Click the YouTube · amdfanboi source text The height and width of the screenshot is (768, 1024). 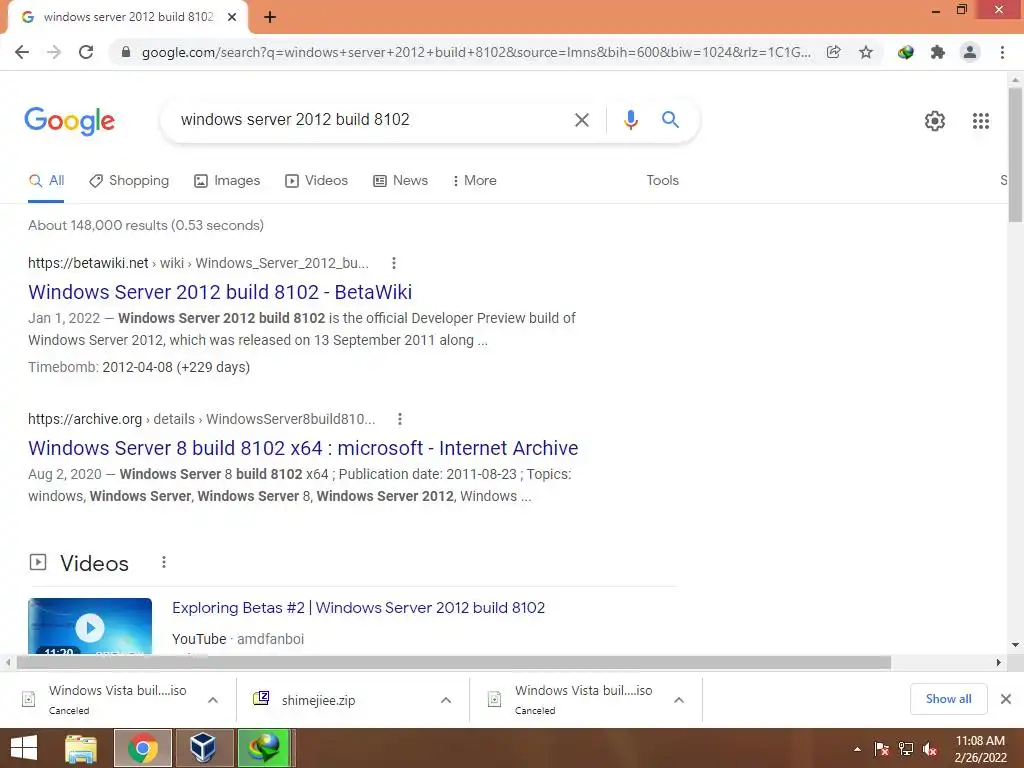[x=238, y=639]
